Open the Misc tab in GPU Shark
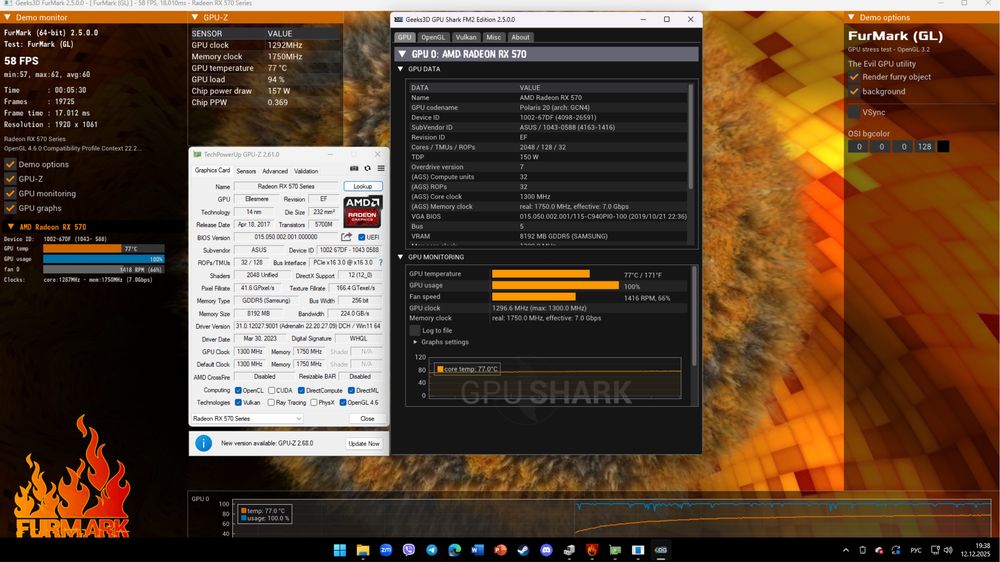 coord(494,37)
